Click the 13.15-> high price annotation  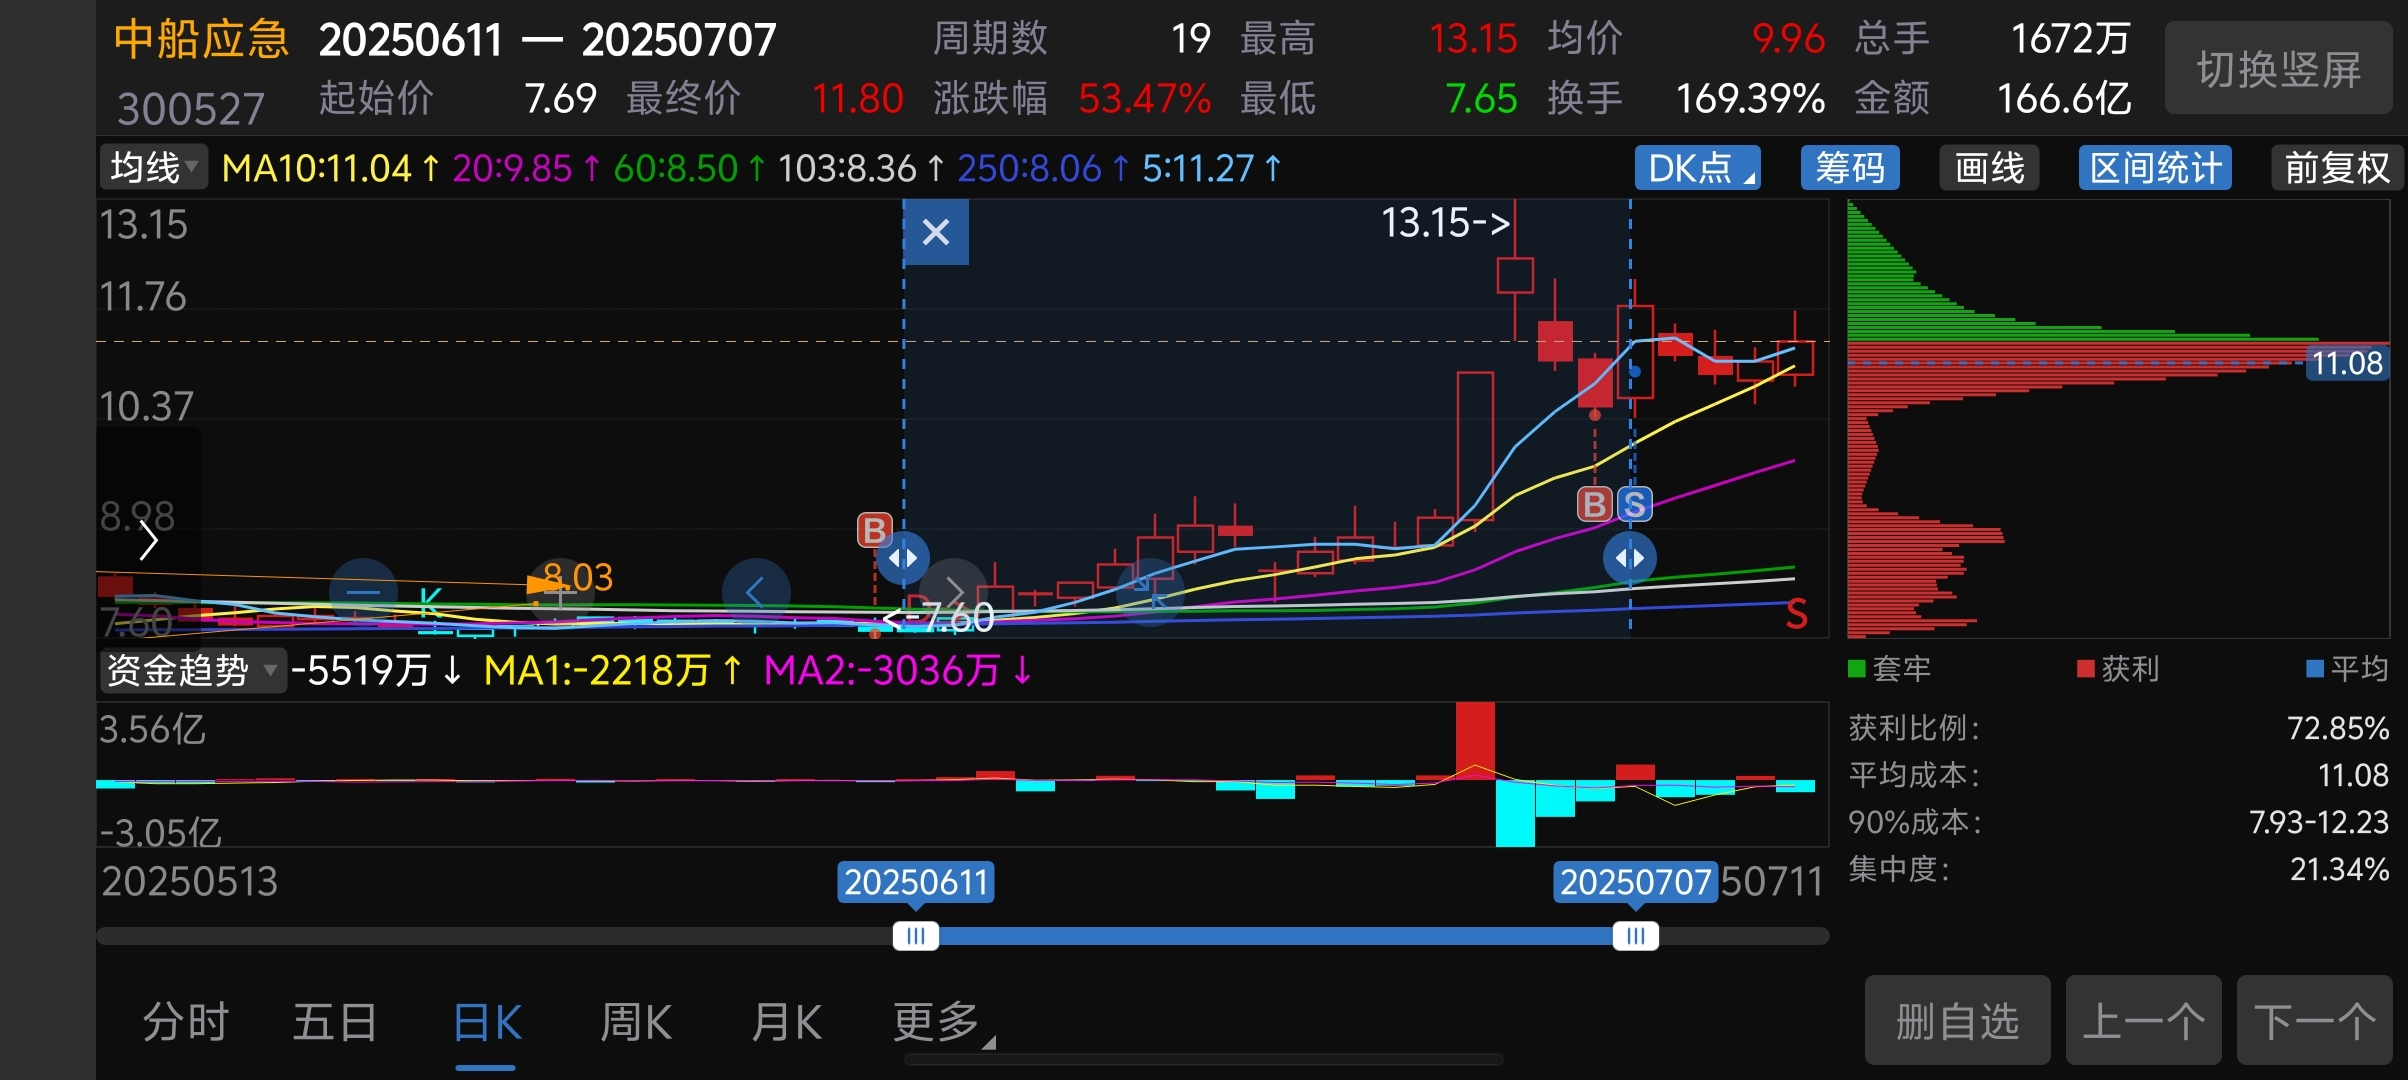(x=1445, y=222)
